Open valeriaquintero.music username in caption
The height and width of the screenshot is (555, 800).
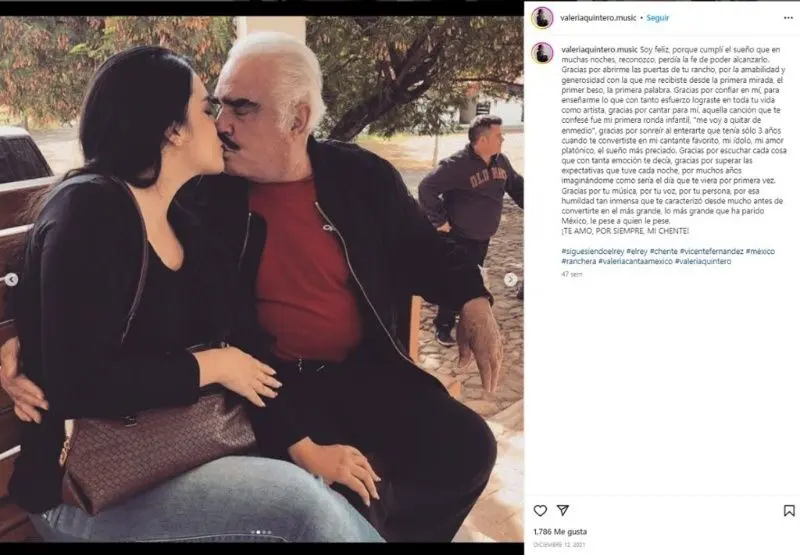pyautogui.click(x=599, y=49)
